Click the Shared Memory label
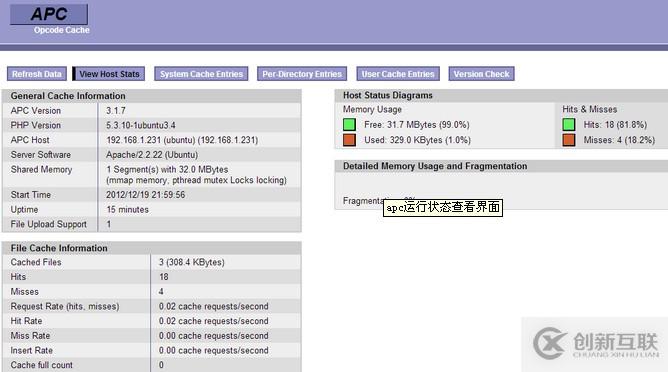The image size is (668, 372). pyautogui.click(x=41, y=170)
